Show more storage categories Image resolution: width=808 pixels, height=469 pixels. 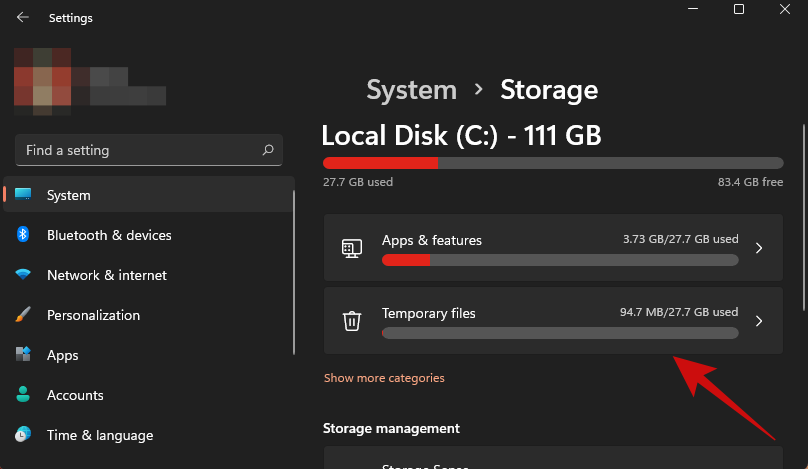[x=384, y=378]
